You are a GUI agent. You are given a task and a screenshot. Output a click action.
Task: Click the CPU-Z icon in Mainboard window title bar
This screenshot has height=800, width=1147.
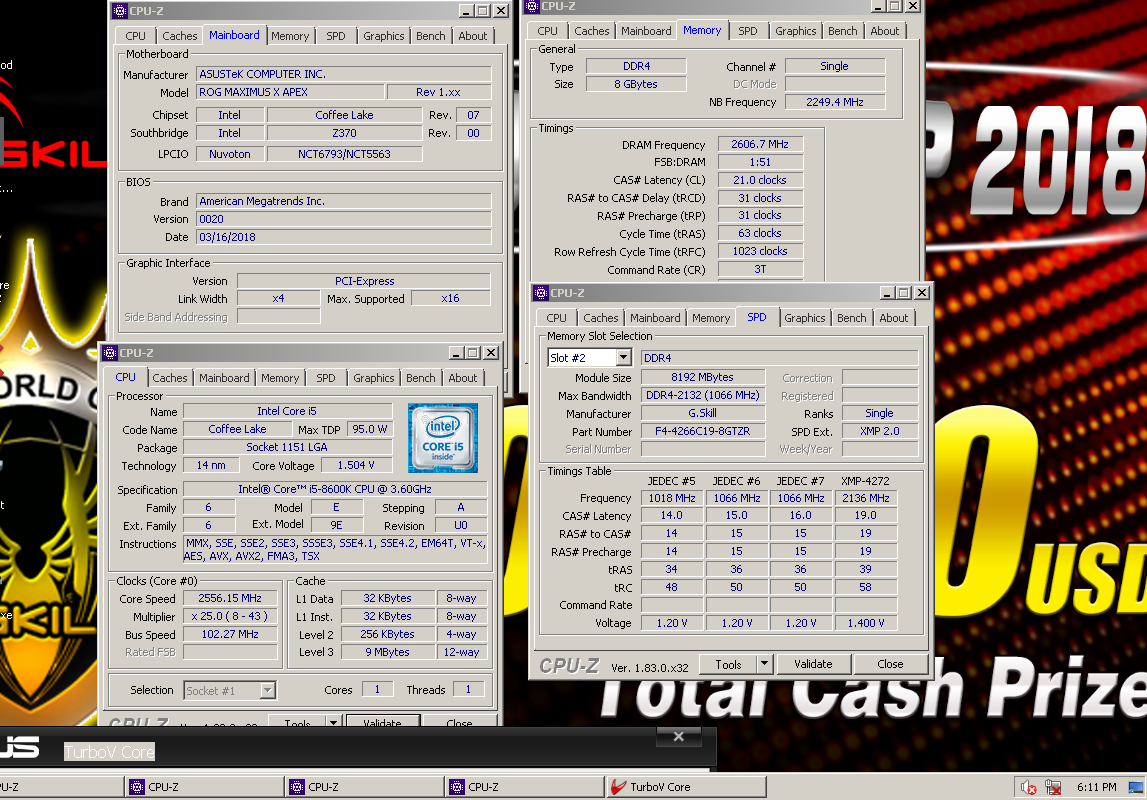pyautogui.click(x=119, y=11)
